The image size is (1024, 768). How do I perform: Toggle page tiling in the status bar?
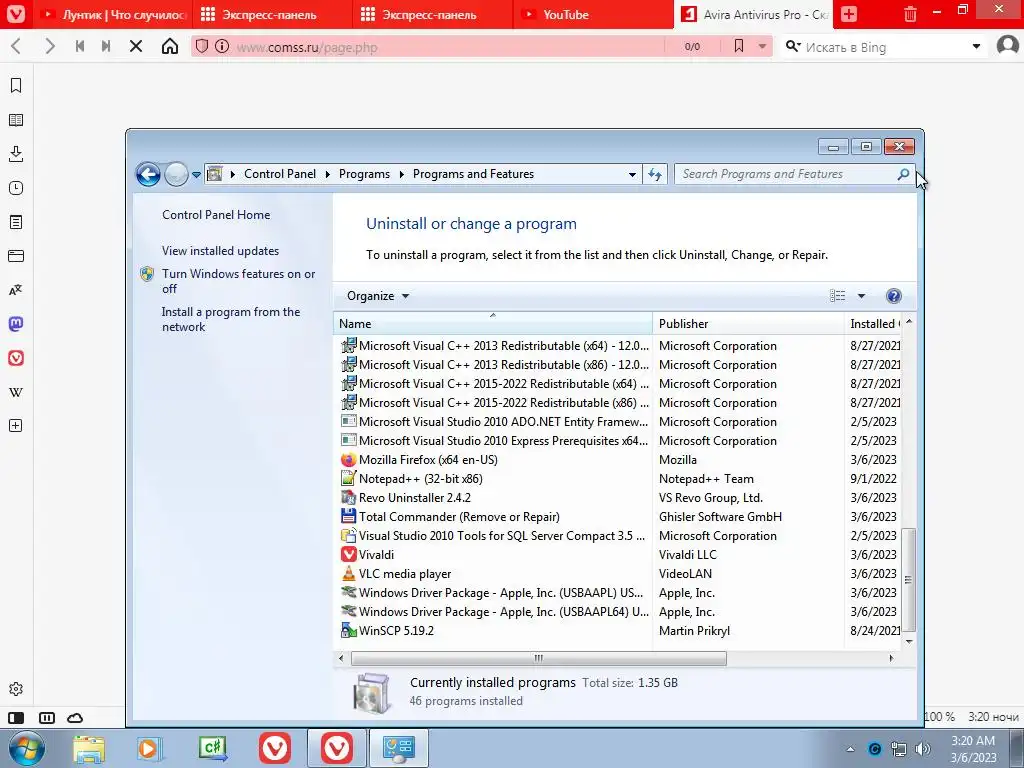(47, 718)
